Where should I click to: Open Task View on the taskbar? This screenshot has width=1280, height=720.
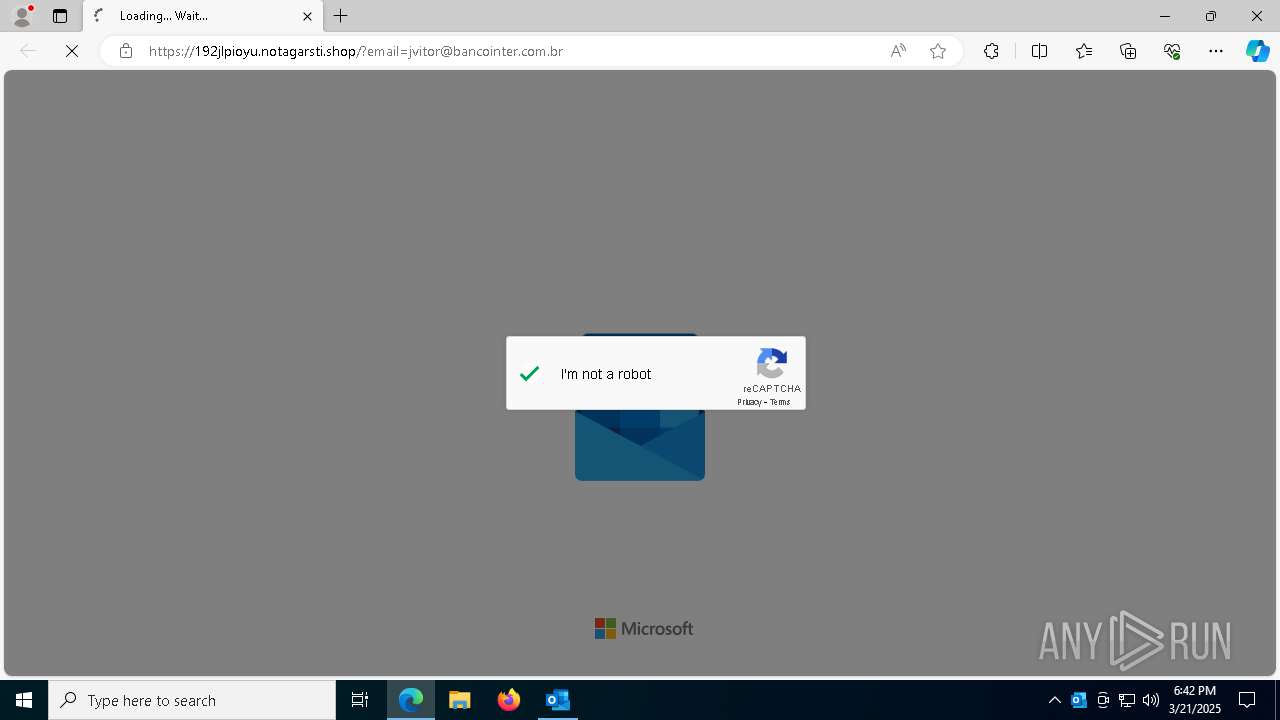click(360, 700)
